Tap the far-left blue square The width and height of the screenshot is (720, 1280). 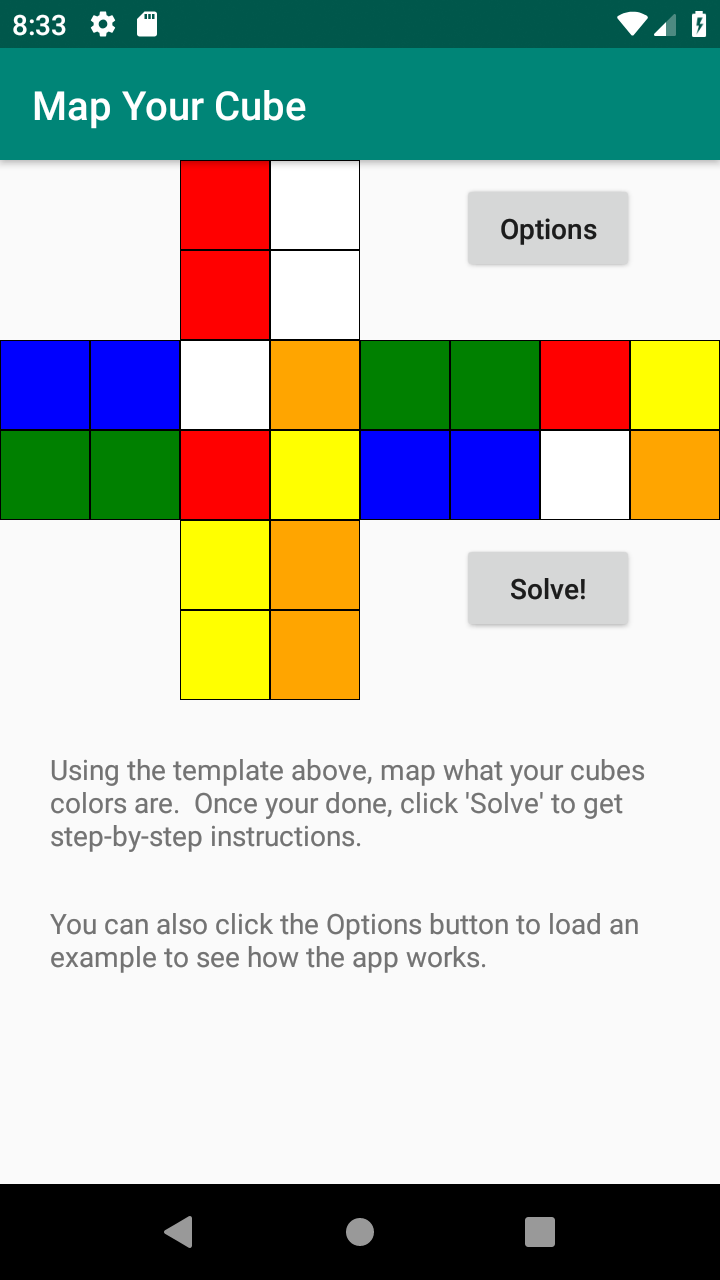click(45, 385)
